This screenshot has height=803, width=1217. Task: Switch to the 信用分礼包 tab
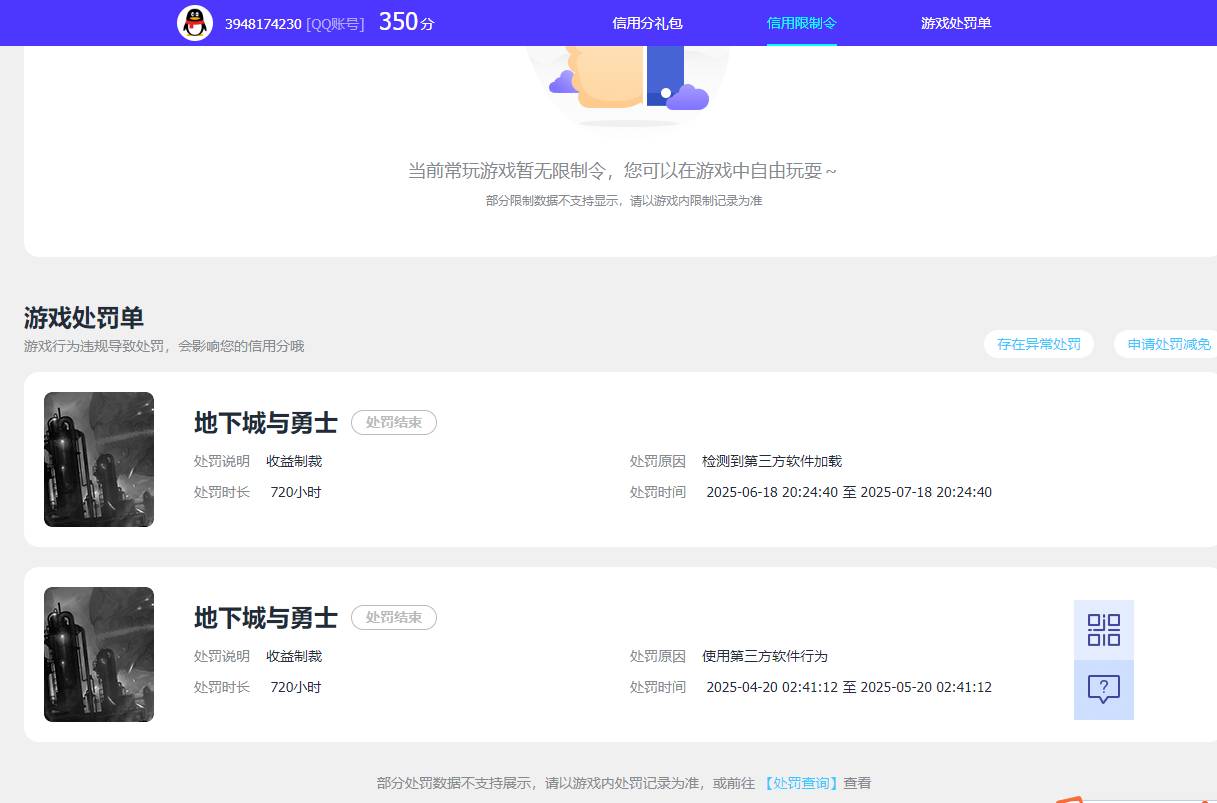[646, 22]
